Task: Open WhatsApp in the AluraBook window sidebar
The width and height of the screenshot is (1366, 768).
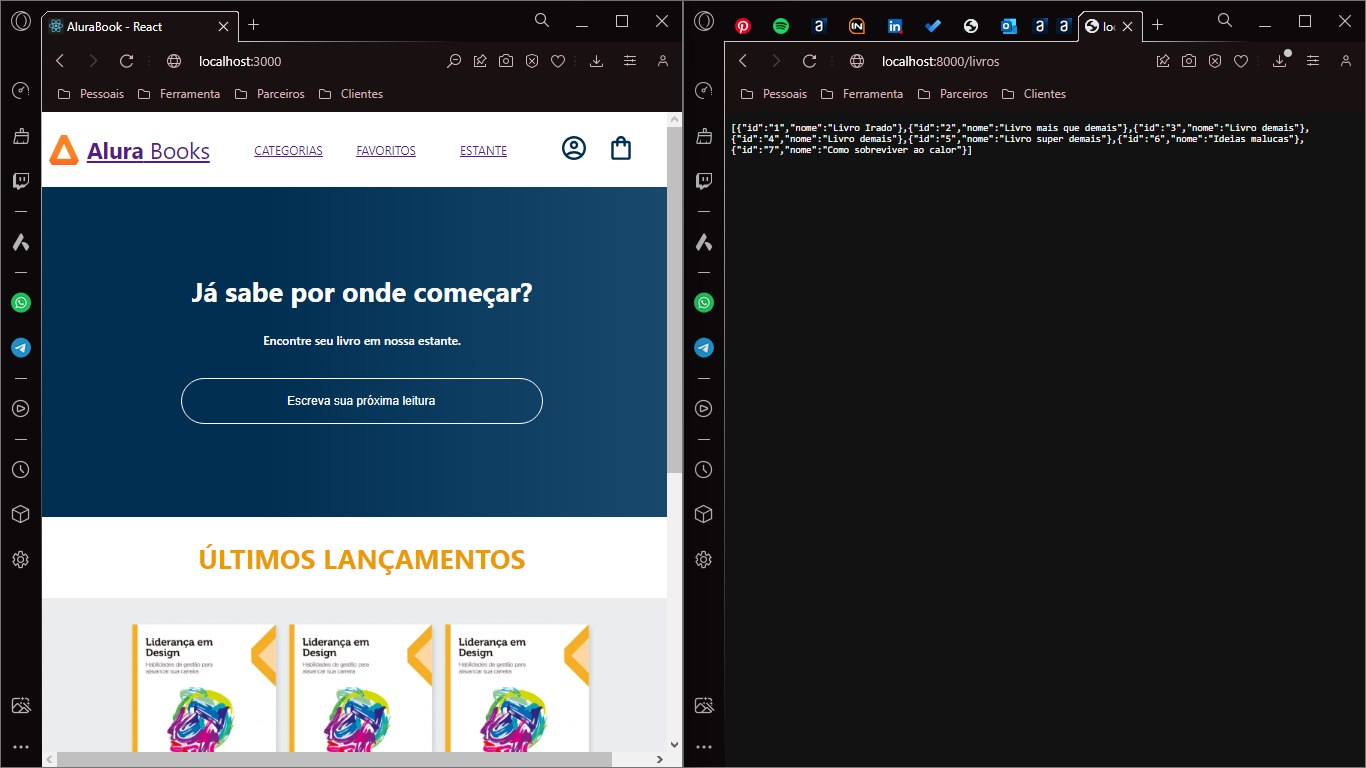Action: [x=20, y=302]
